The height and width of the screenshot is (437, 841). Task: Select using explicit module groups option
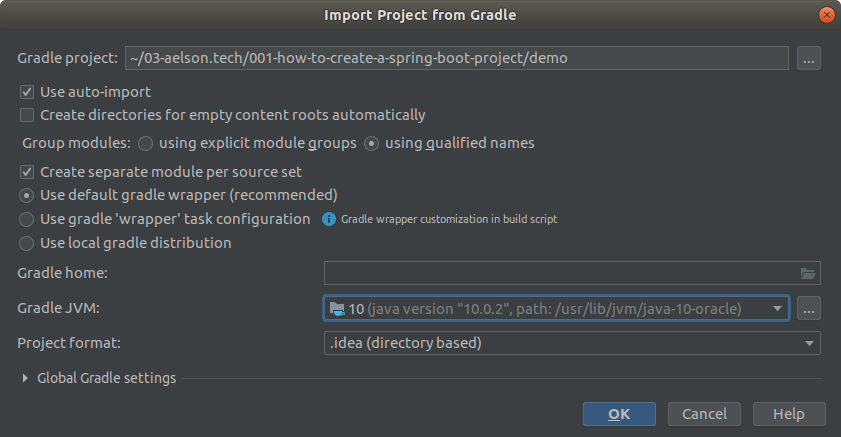[x=146, y=143]
